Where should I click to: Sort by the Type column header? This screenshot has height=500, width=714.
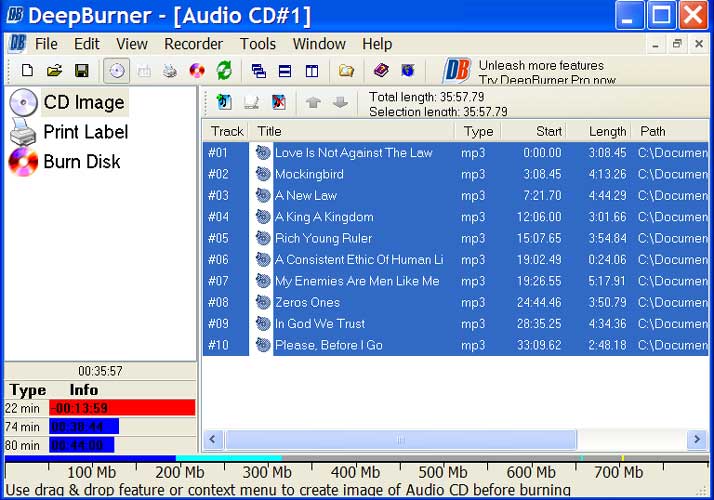click(x=478, y=131)
